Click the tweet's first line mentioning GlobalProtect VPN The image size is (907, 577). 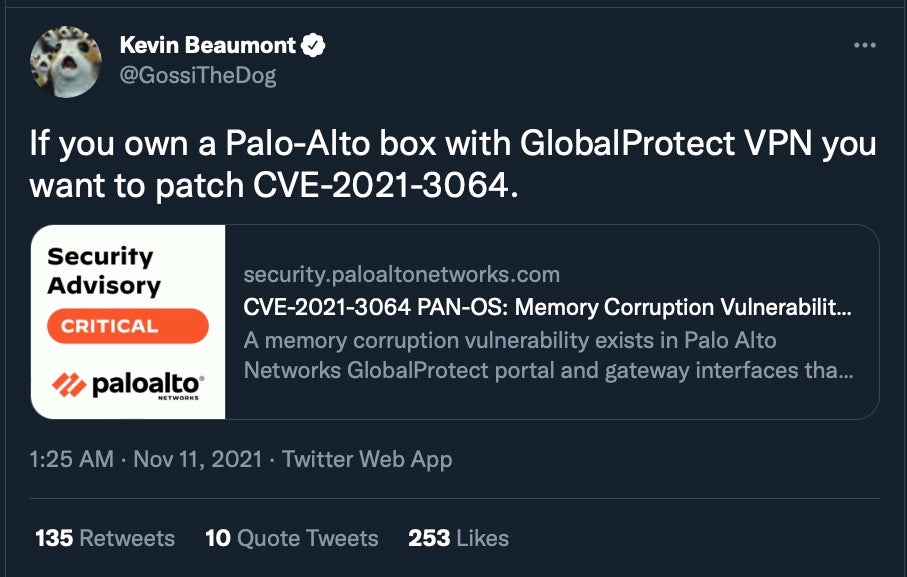(x=452, y=144)
